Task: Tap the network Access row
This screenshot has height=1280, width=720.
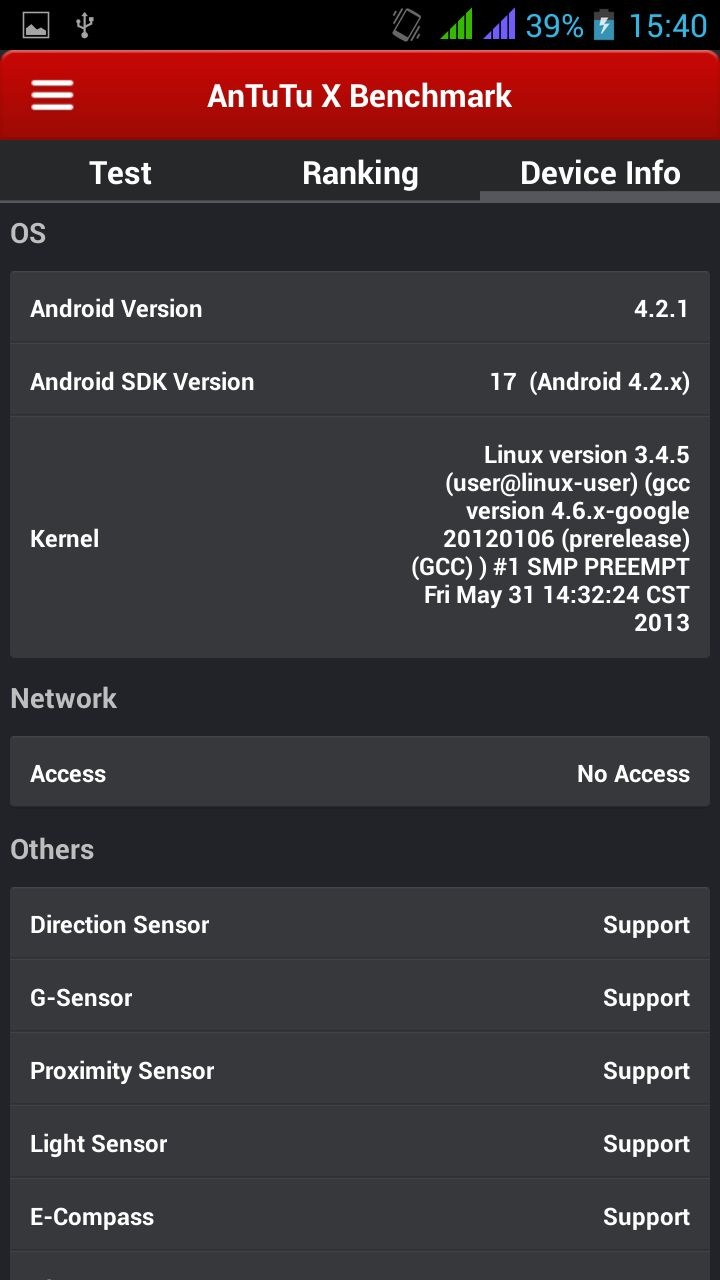Action: [x=360, y=773]
